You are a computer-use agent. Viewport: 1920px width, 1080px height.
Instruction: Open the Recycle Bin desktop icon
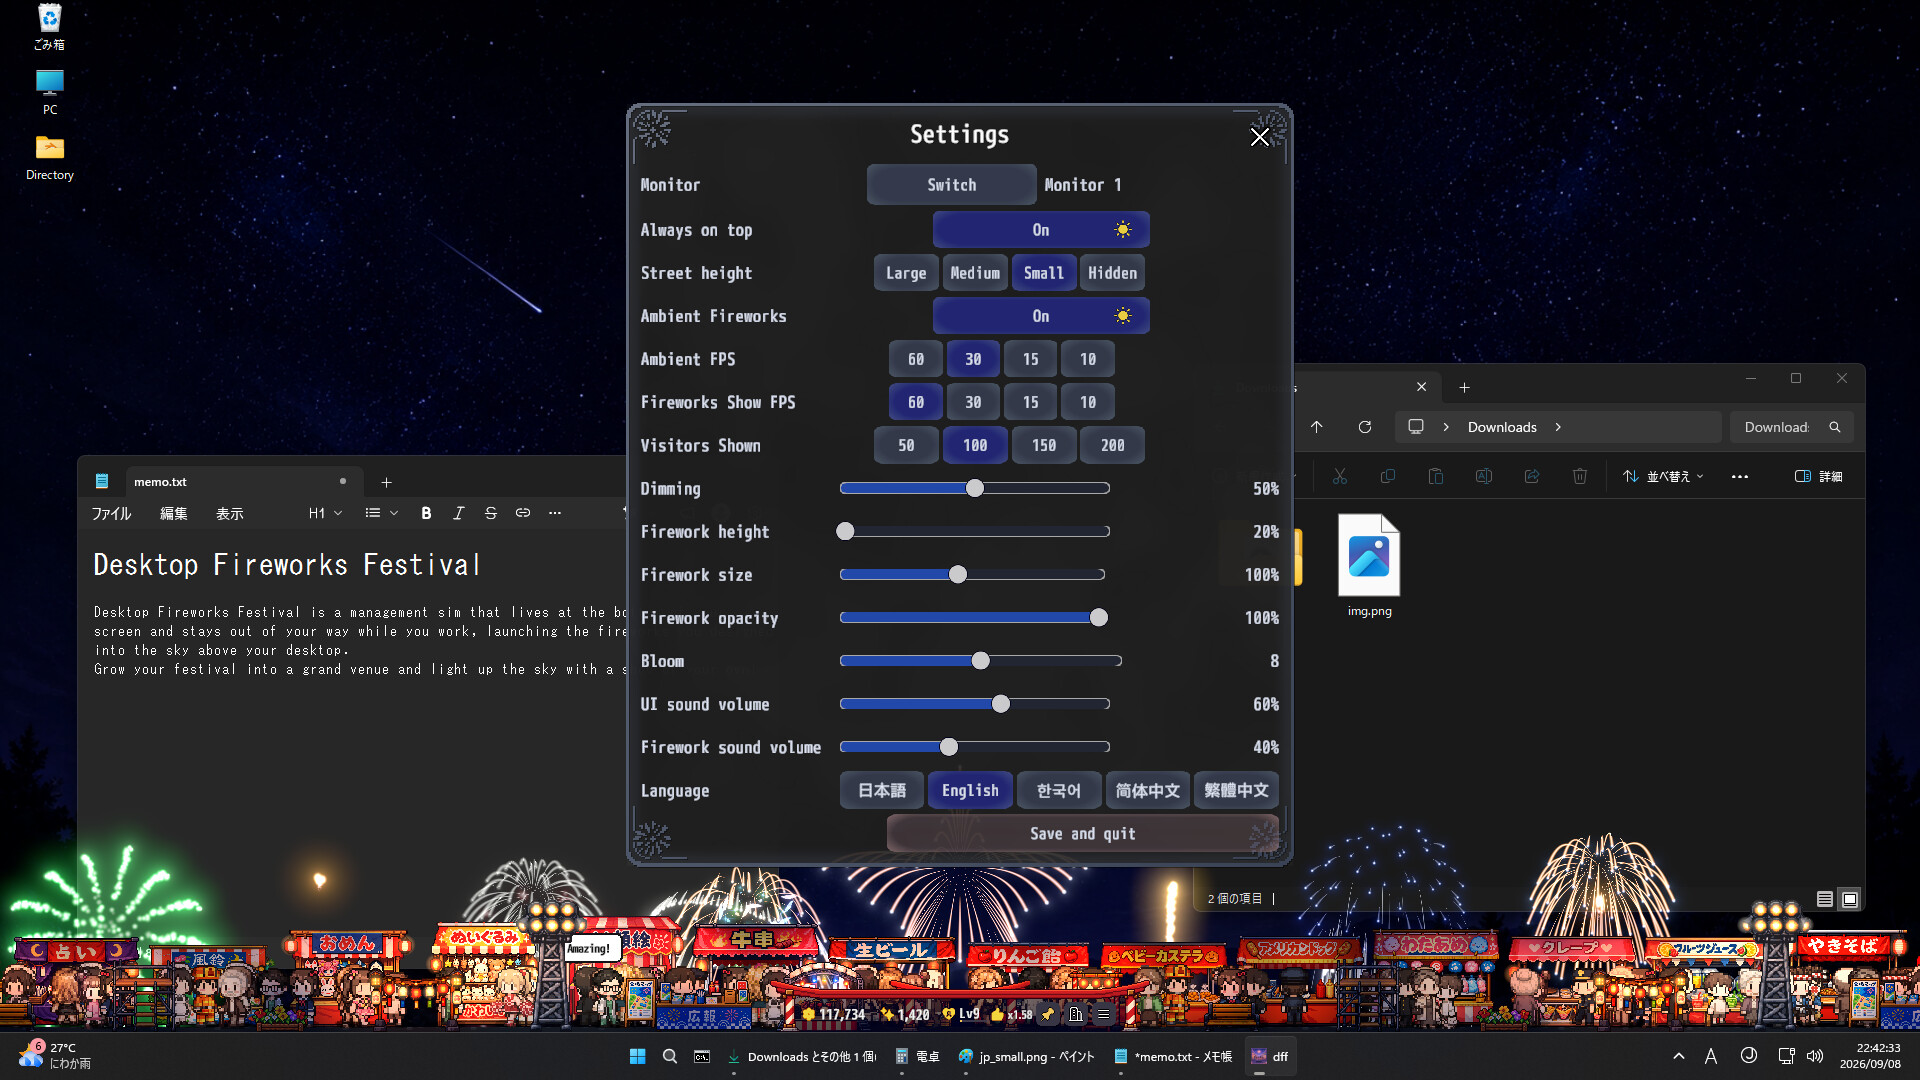pos(49,27)
